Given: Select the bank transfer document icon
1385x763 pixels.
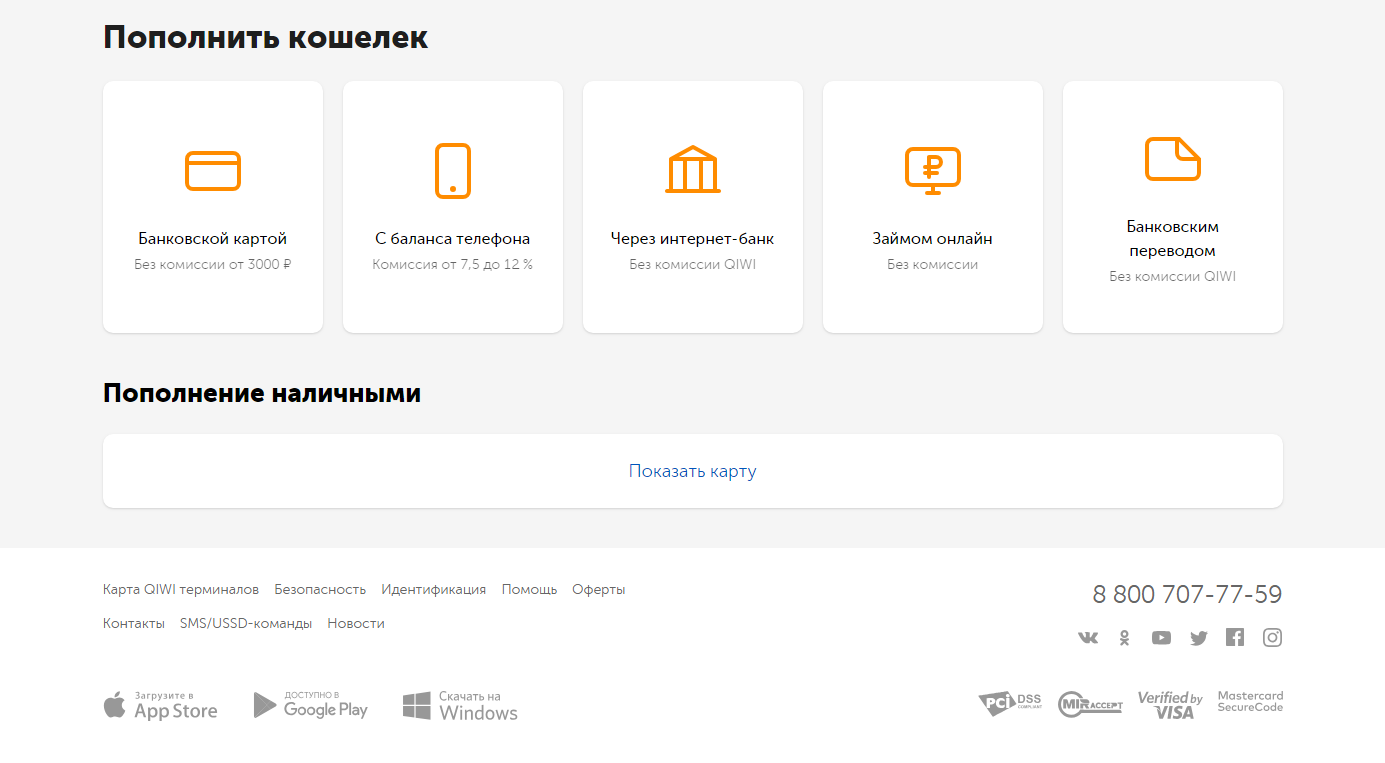Looking at the screenshot, I should (1172, 160).
